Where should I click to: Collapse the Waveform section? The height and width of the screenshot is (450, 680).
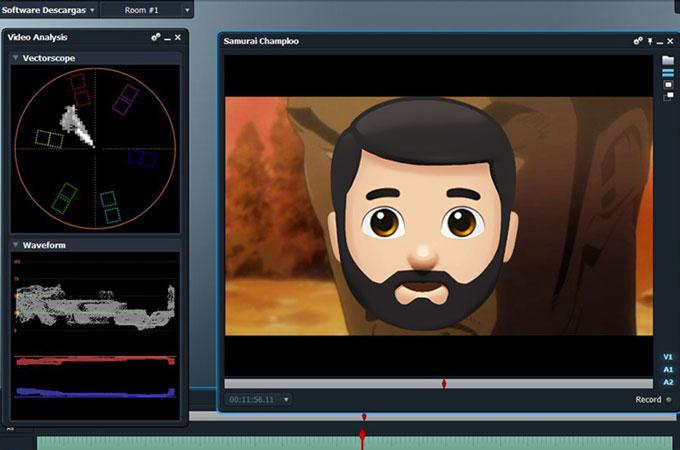click(x=15, y=244)
